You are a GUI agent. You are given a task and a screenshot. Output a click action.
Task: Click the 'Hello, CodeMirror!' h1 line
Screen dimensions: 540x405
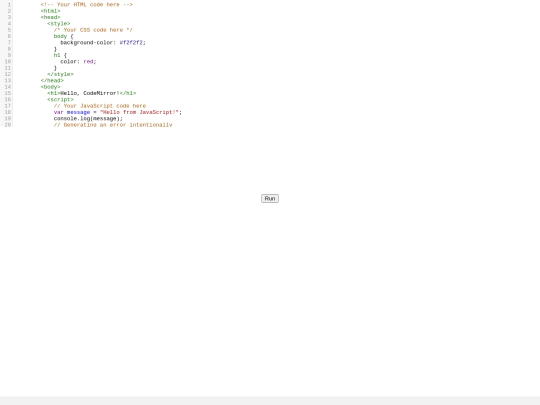[92, 93]
